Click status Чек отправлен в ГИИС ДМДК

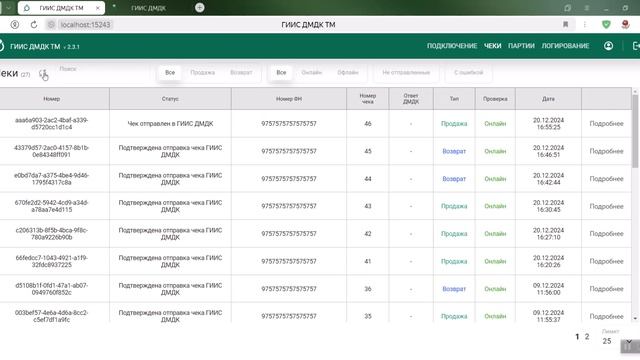(x=170, y=124)
